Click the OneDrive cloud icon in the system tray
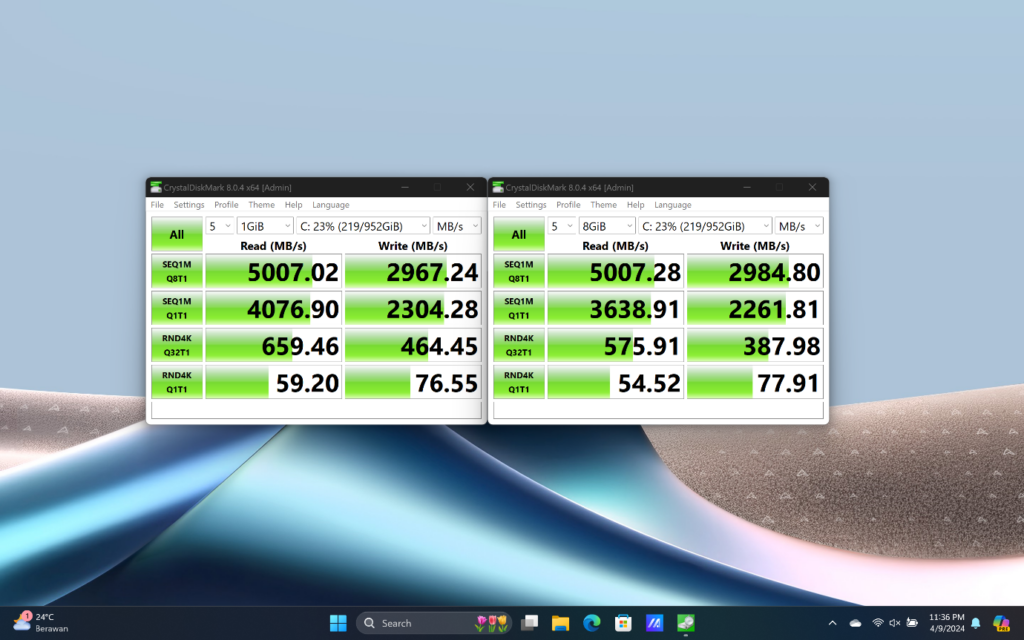Screen dimensions: 1024x640 pos(855,622)
